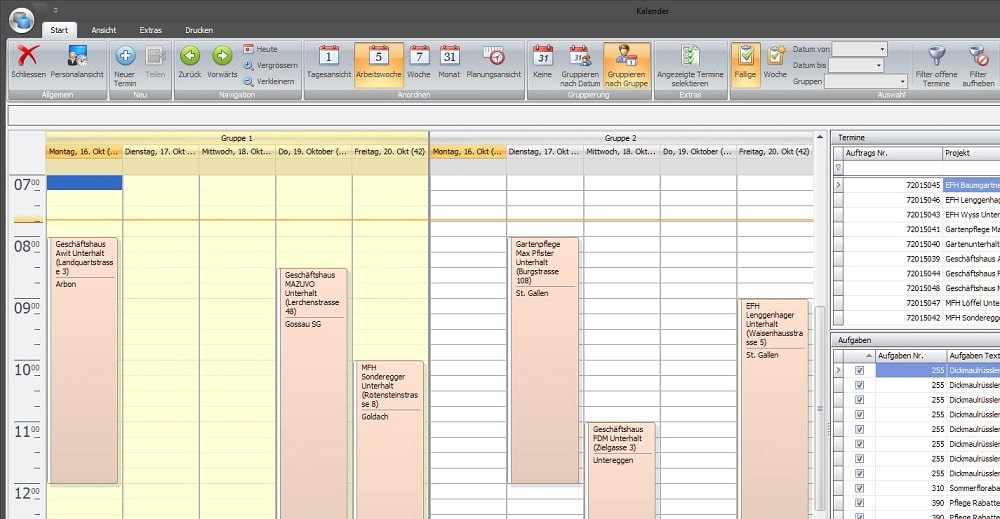Select the EFH Lenggenhager Unterhalt appointment
The height and width of the screenshot is (519, 1000).
pos(774,408)
